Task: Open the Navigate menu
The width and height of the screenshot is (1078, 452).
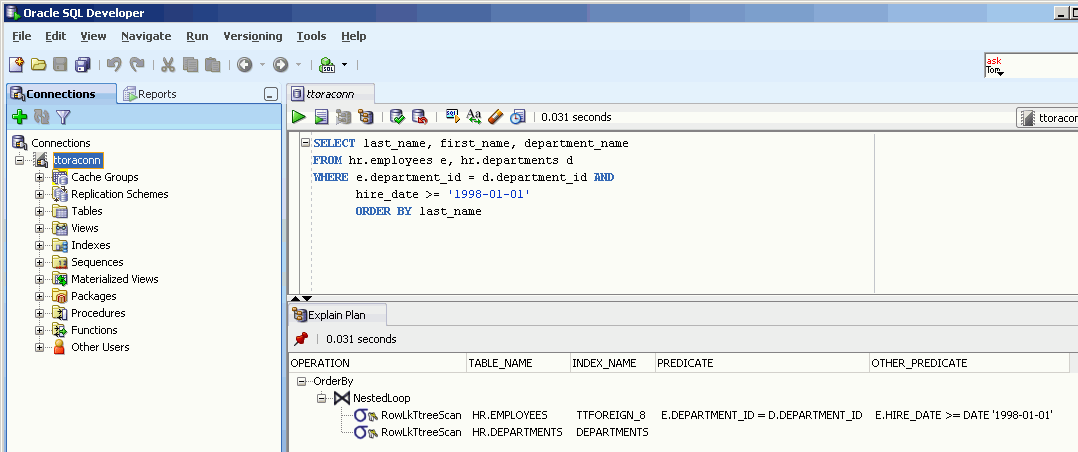Action: tap(146, 36)
